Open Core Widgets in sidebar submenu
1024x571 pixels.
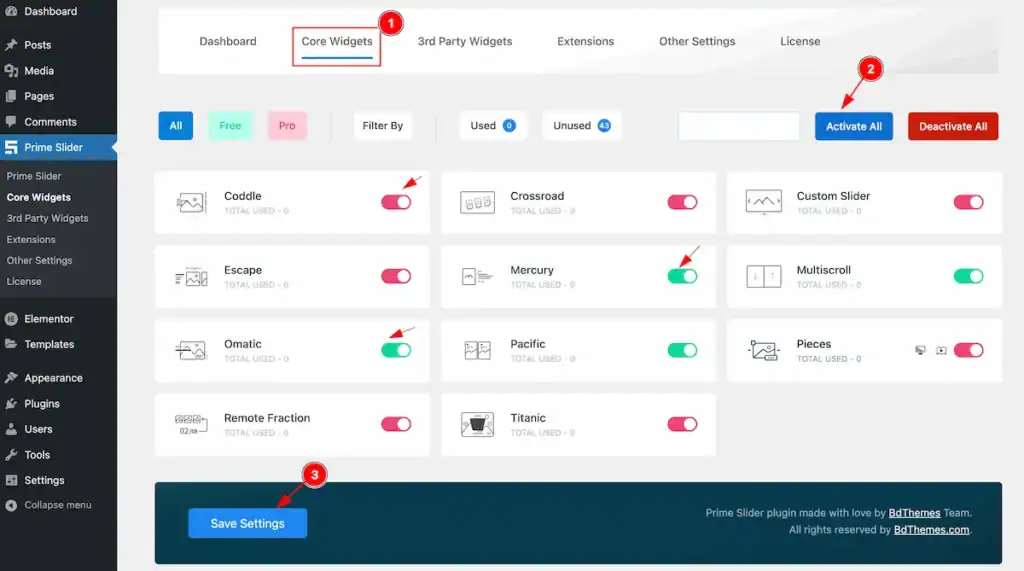tap(39, 197)
